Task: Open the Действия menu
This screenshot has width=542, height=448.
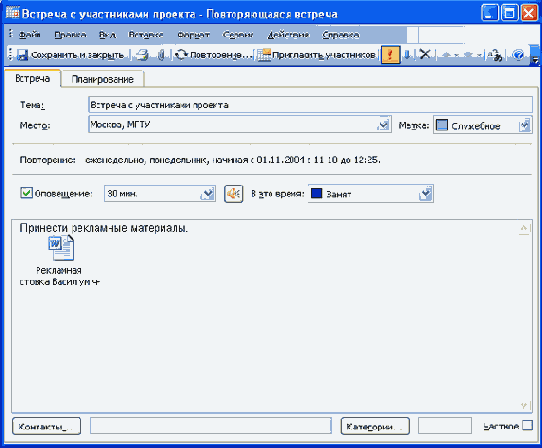Action: click(288, 35)
